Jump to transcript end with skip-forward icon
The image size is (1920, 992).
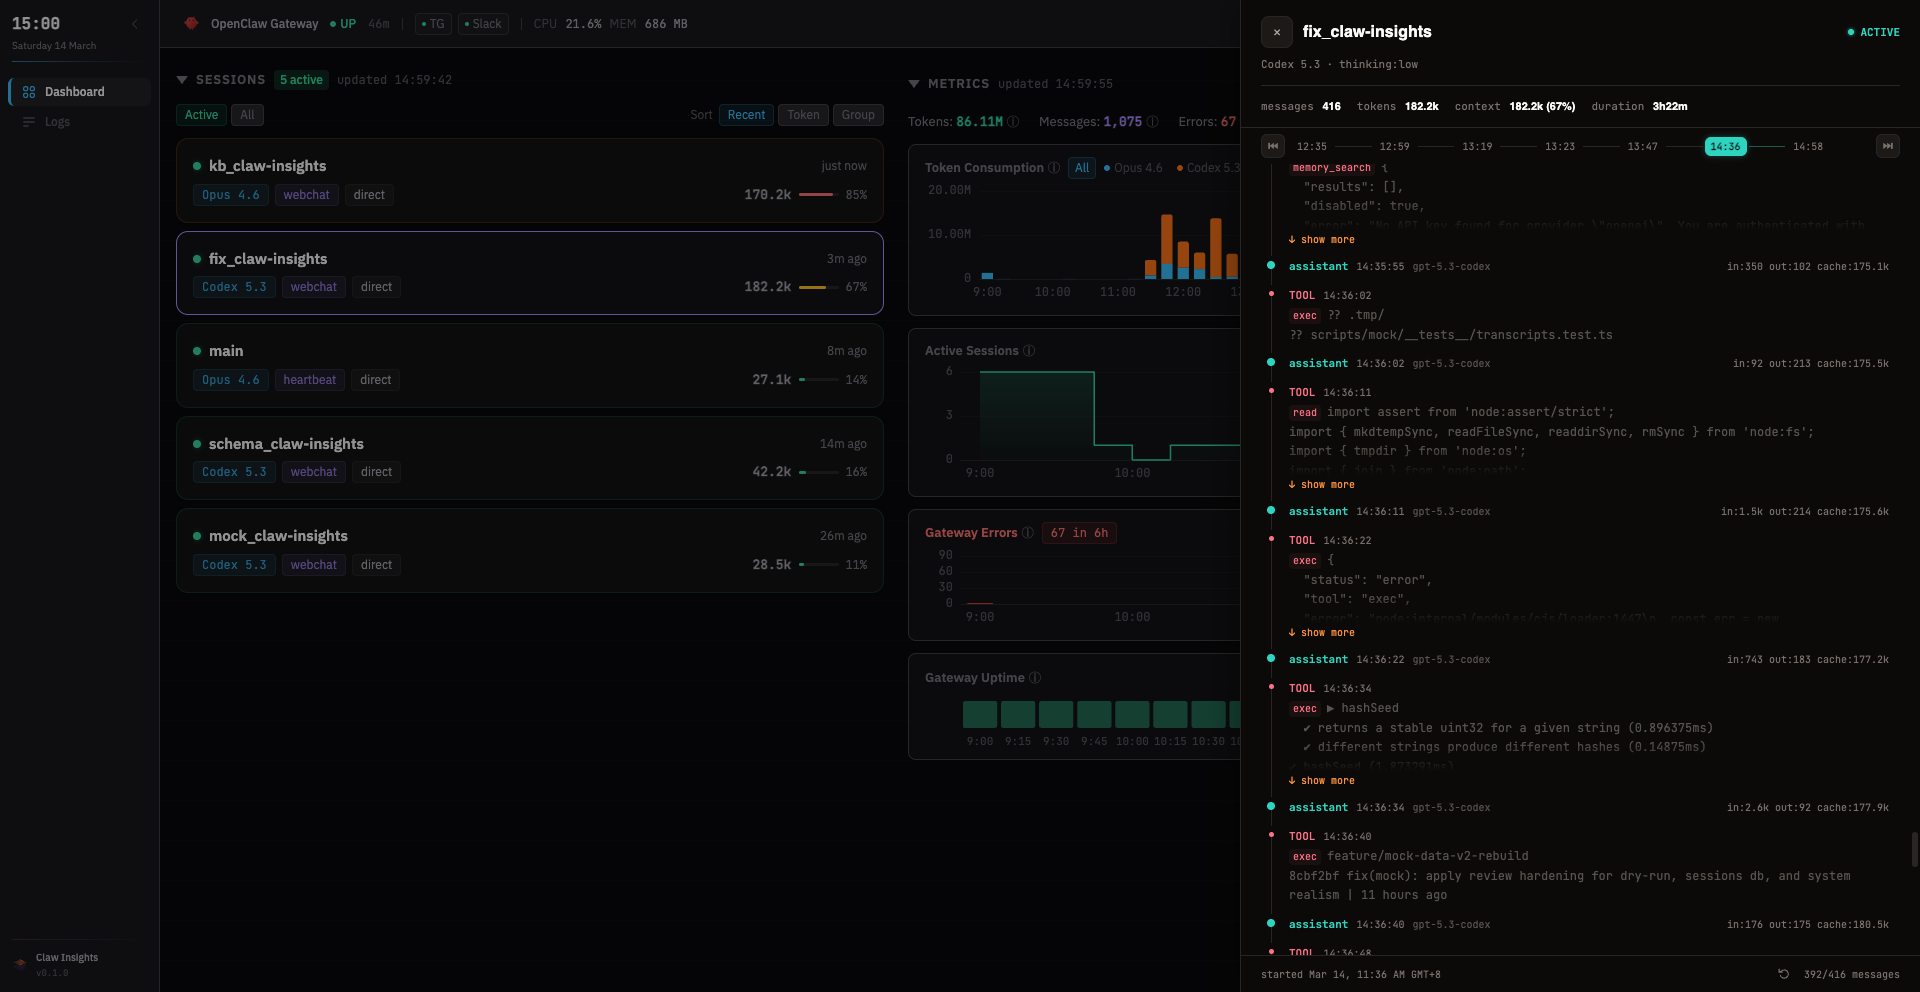tap(1887, 146)
